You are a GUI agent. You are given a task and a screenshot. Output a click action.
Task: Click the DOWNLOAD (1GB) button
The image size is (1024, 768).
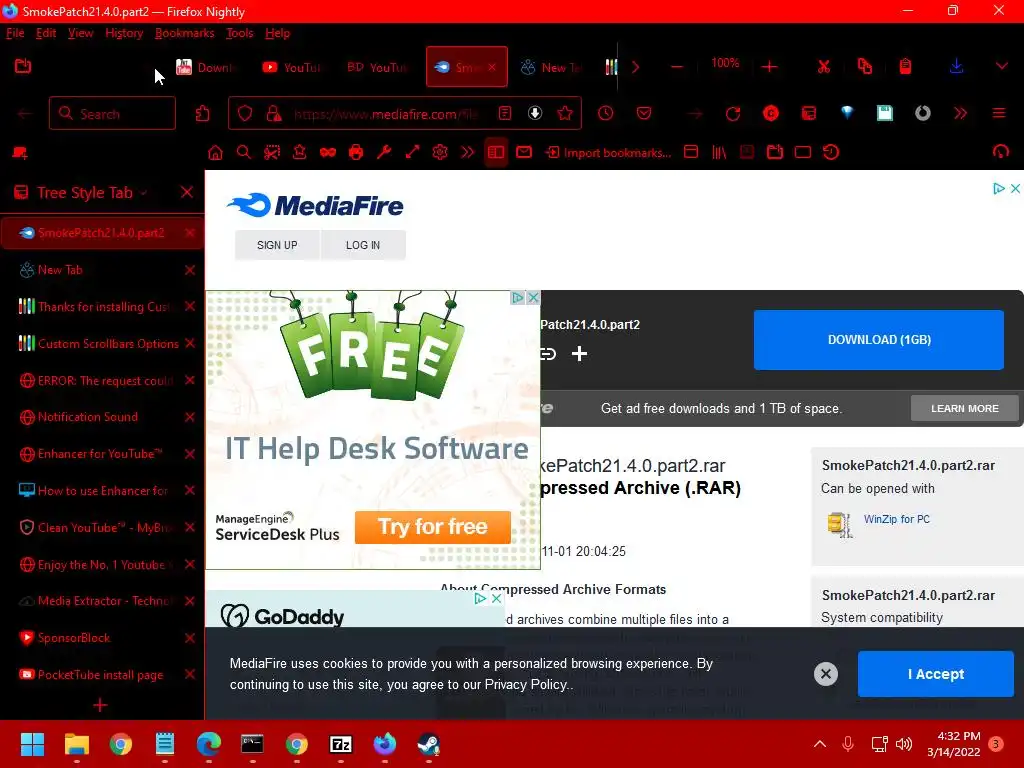point(878,340)
